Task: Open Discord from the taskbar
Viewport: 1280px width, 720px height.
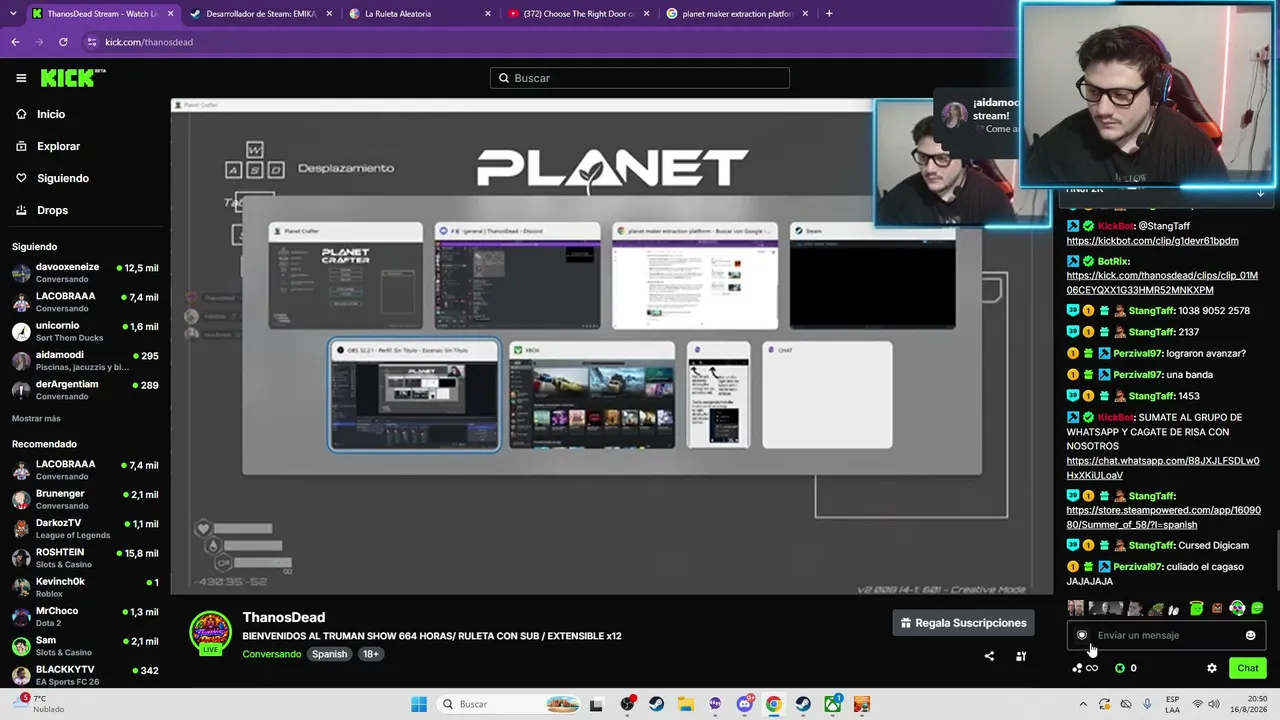Action: point(744,704)
